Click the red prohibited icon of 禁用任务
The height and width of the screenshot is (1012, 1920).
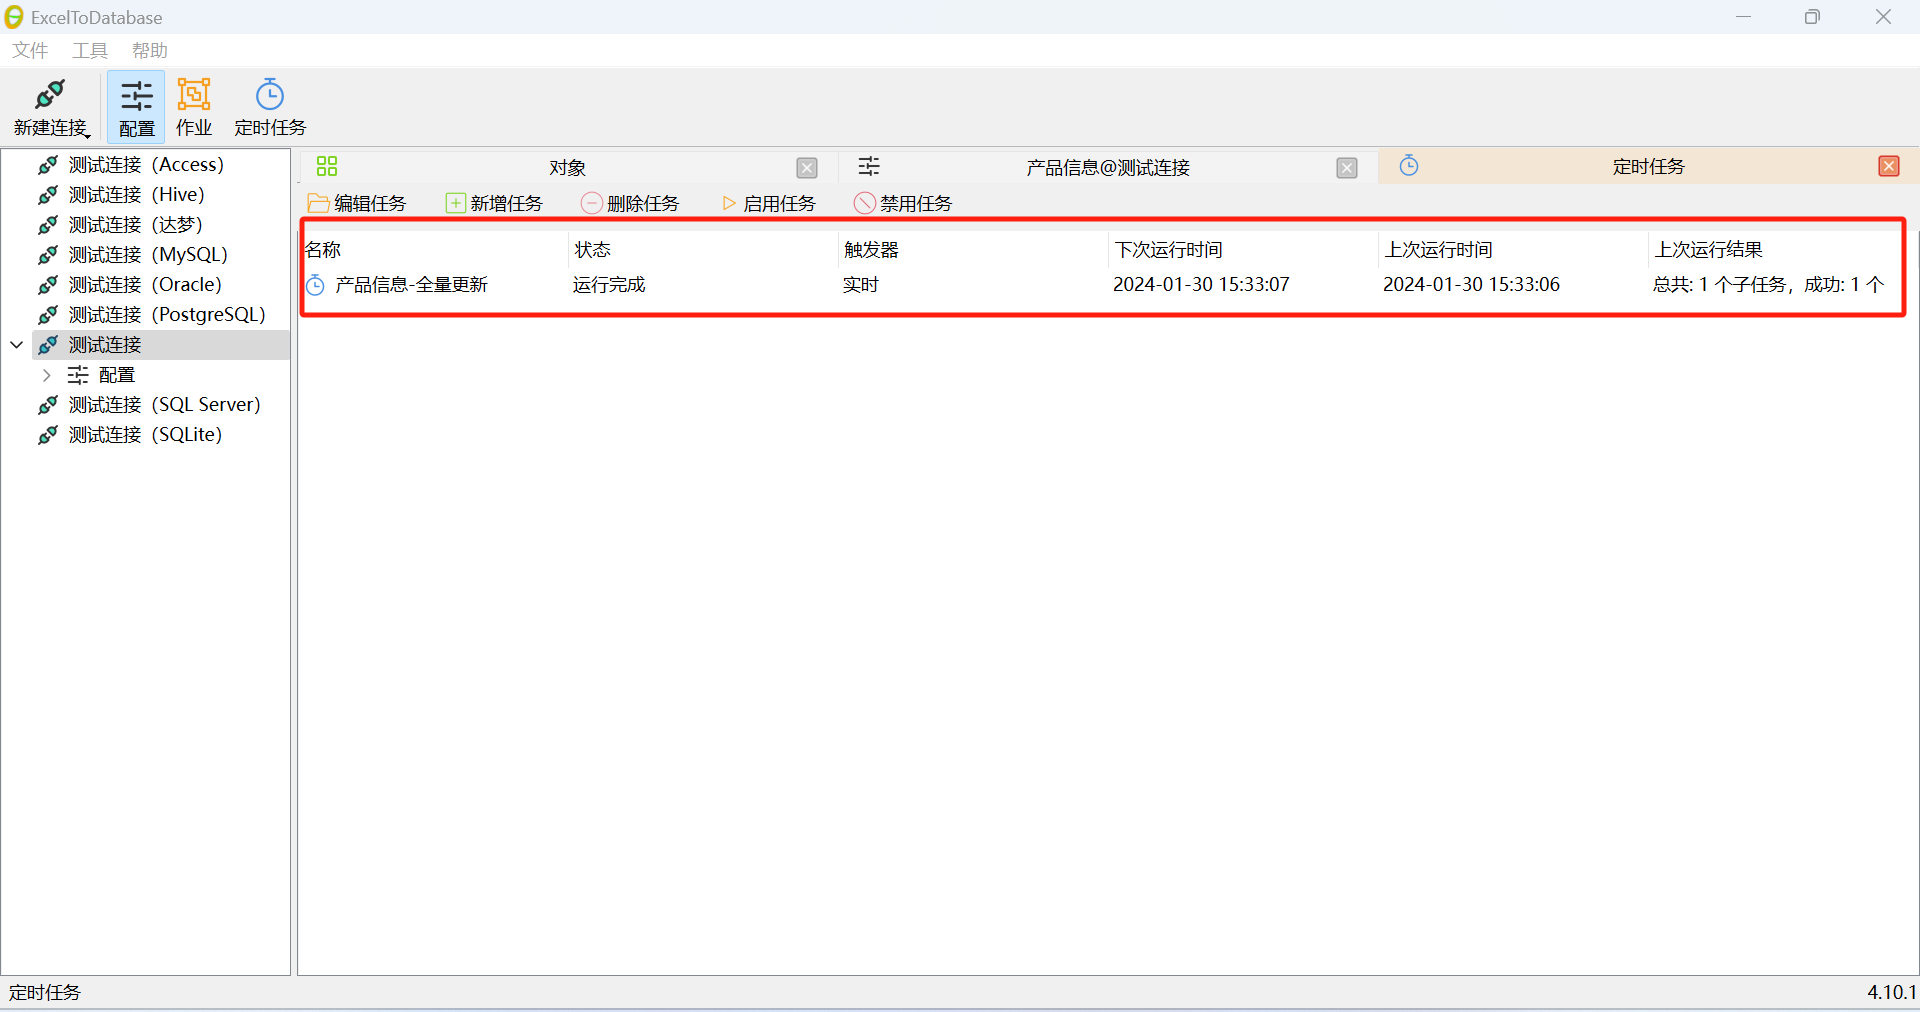point(865,203)
